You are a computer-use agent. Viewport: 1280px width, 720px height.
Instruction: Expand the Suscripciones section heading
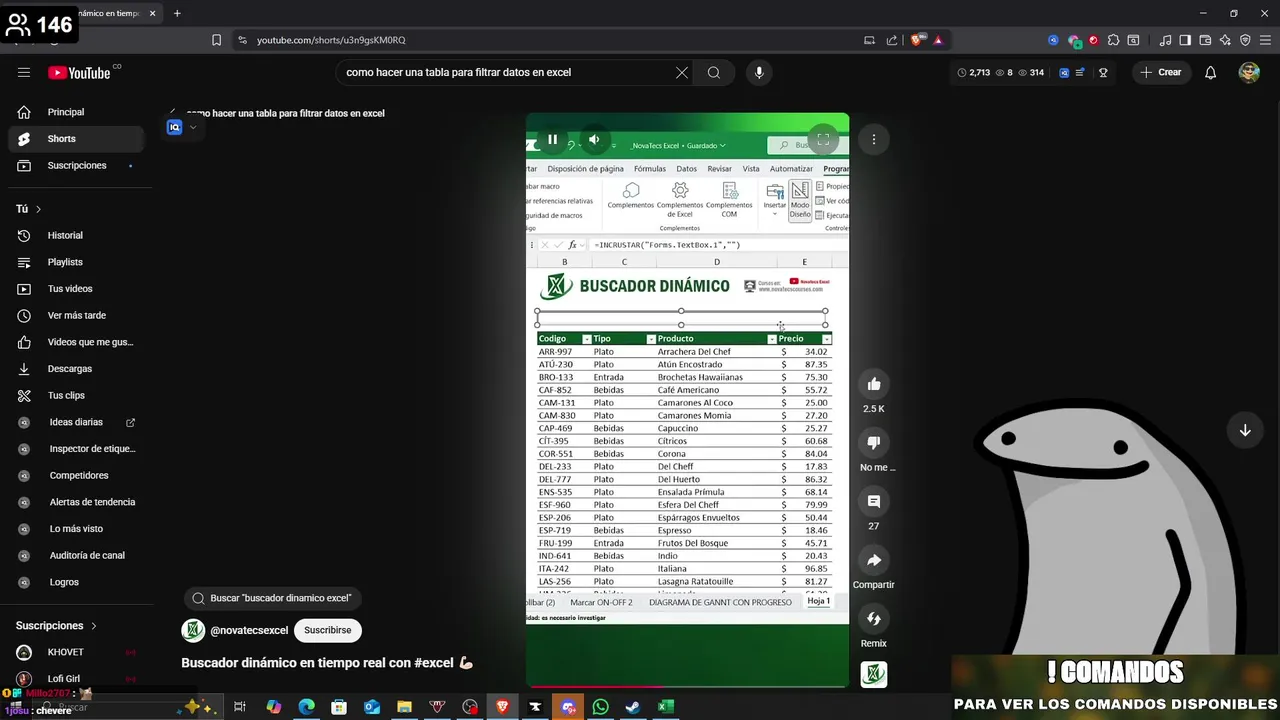coord(56,626)
